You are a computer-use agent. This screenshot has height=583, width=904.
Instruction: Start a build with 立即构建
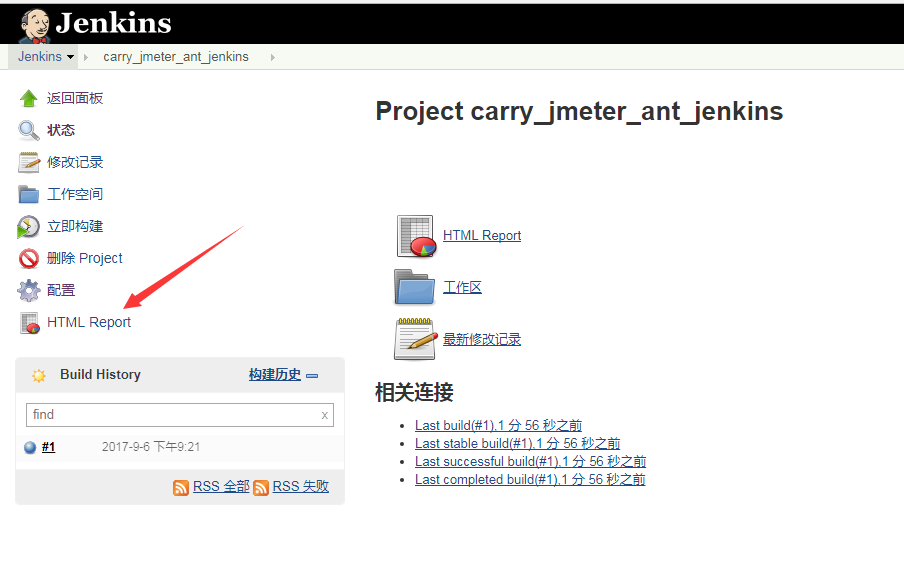tap(75, 227)
